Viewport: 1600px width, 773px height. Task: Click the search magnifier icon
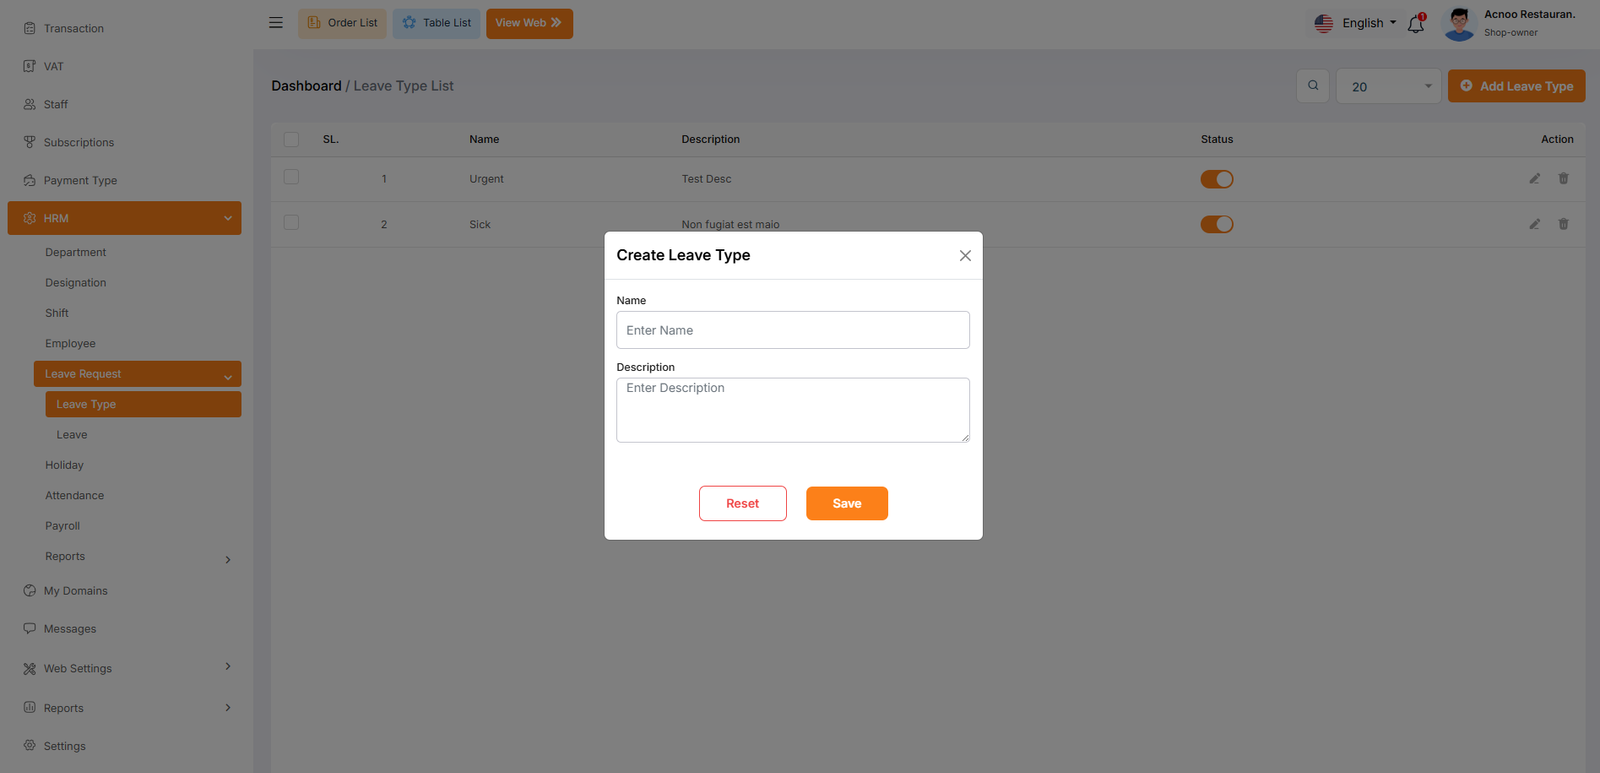(1313, 86)
